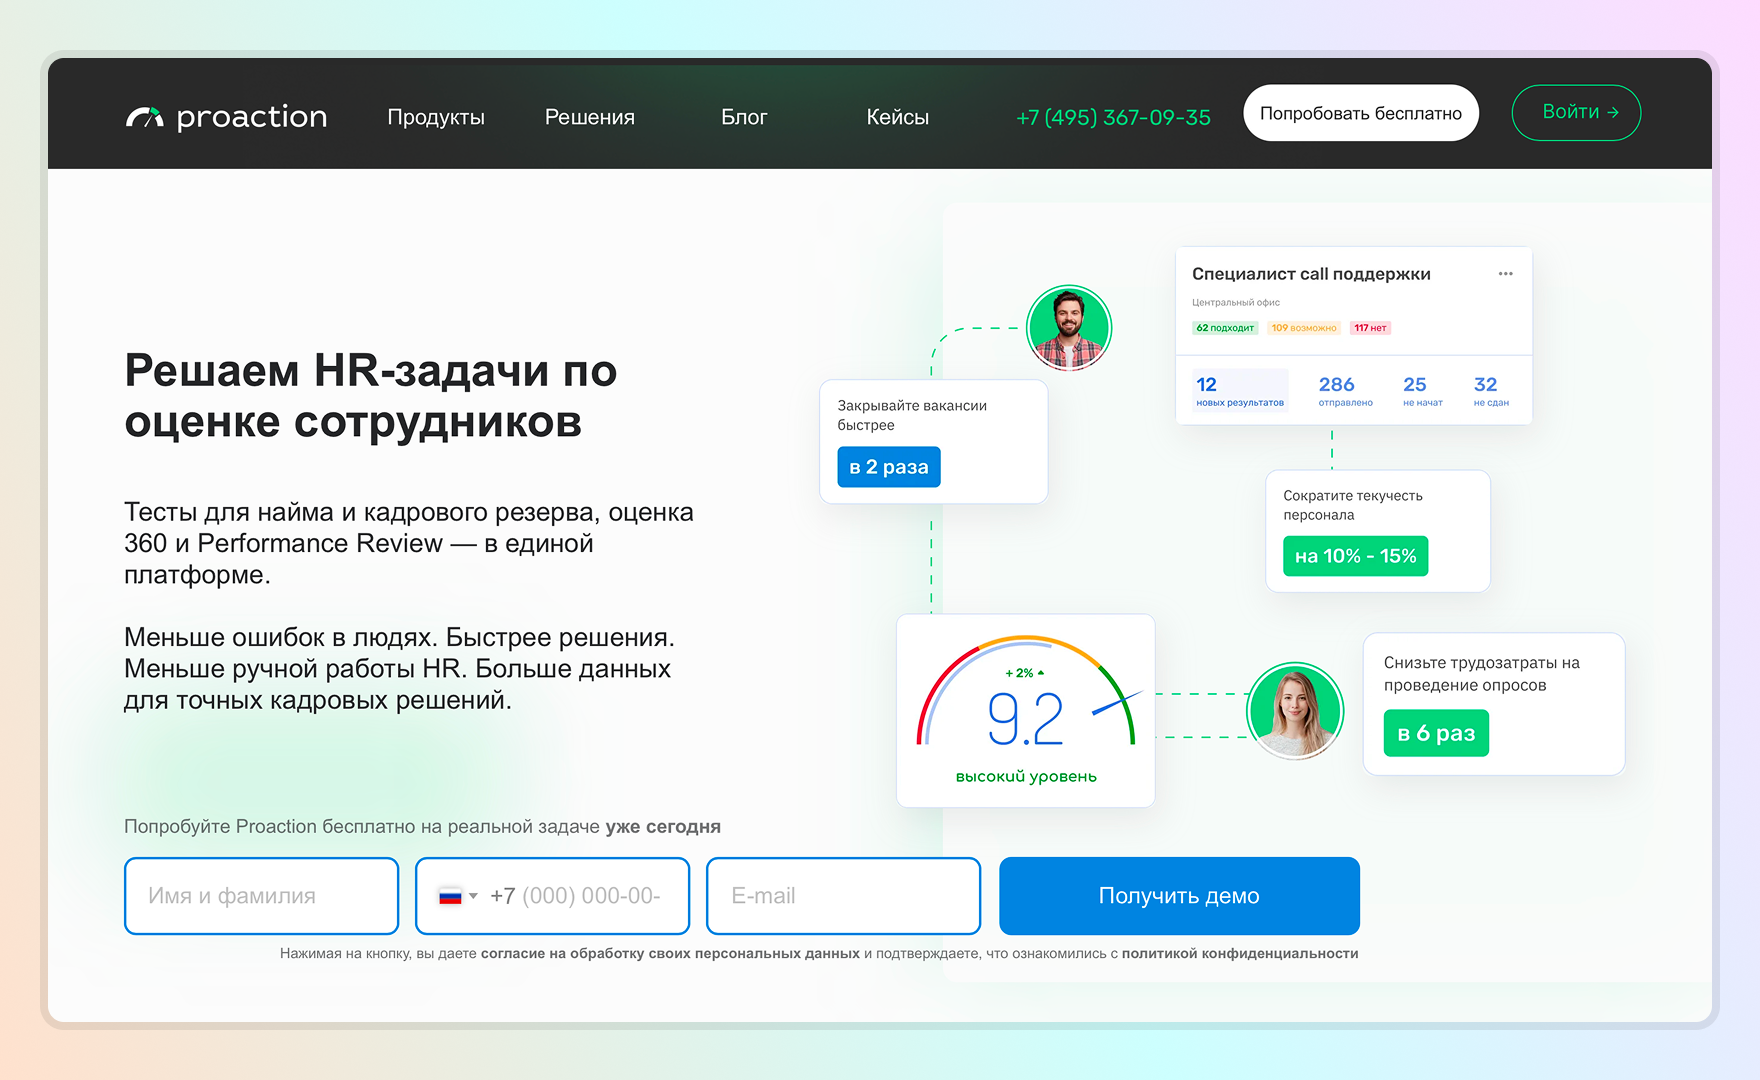Click the 9.2 score gauge
This screenshot has width=1760, height=1080.
coord(1026,710)
